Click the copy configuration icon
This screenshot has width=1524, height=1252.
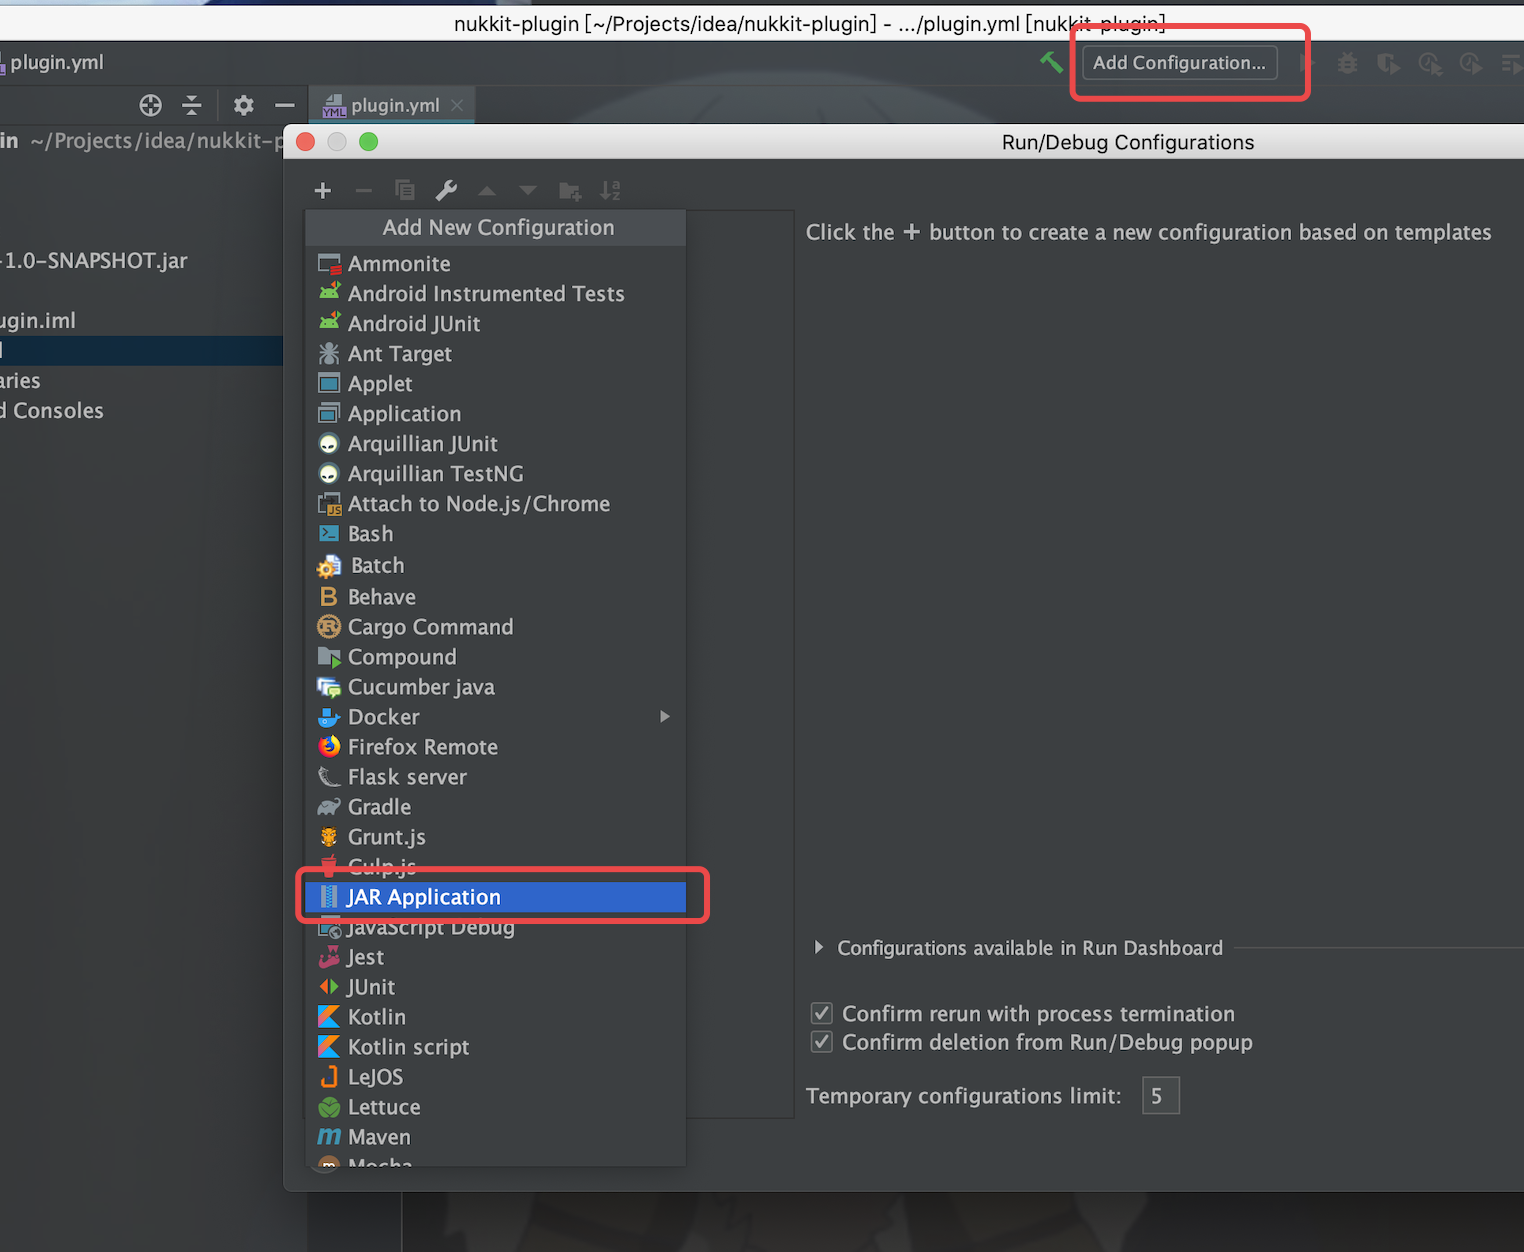pyautogui.click(x=405, y=191)
